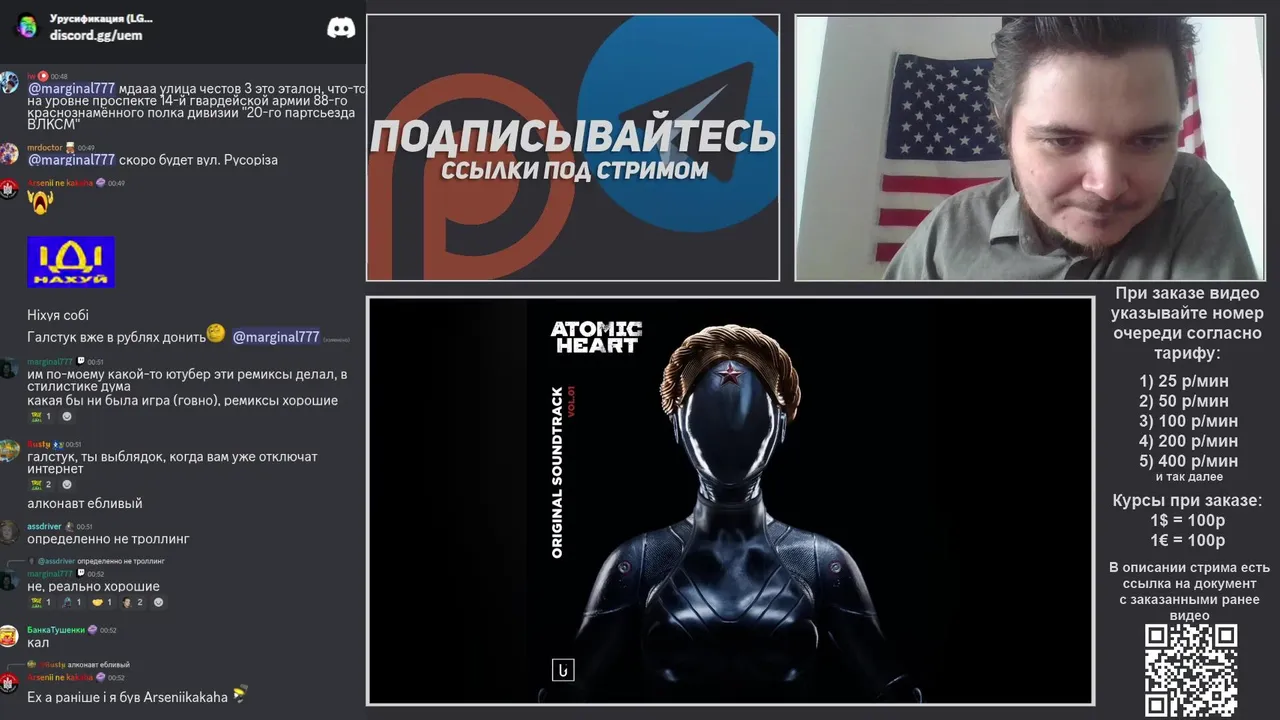Open the blue-yellow sticker image in chat
Screen dimensions: 1280x720
pyautogui.click(x=71, y=262)
